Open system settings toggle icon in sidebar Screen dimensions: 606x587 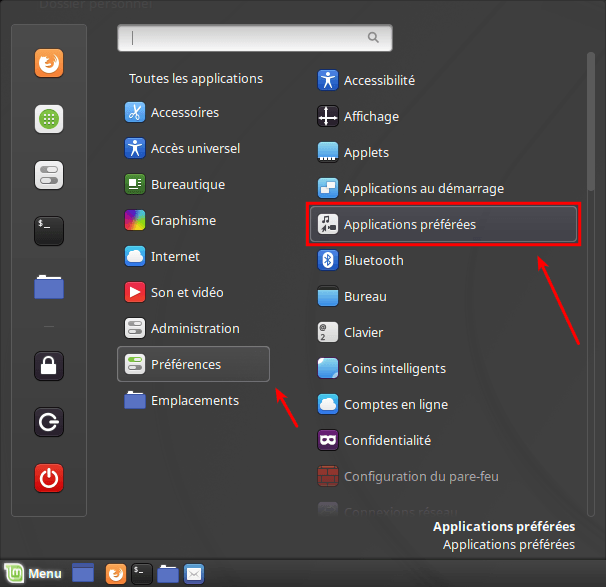pos(49,175)
